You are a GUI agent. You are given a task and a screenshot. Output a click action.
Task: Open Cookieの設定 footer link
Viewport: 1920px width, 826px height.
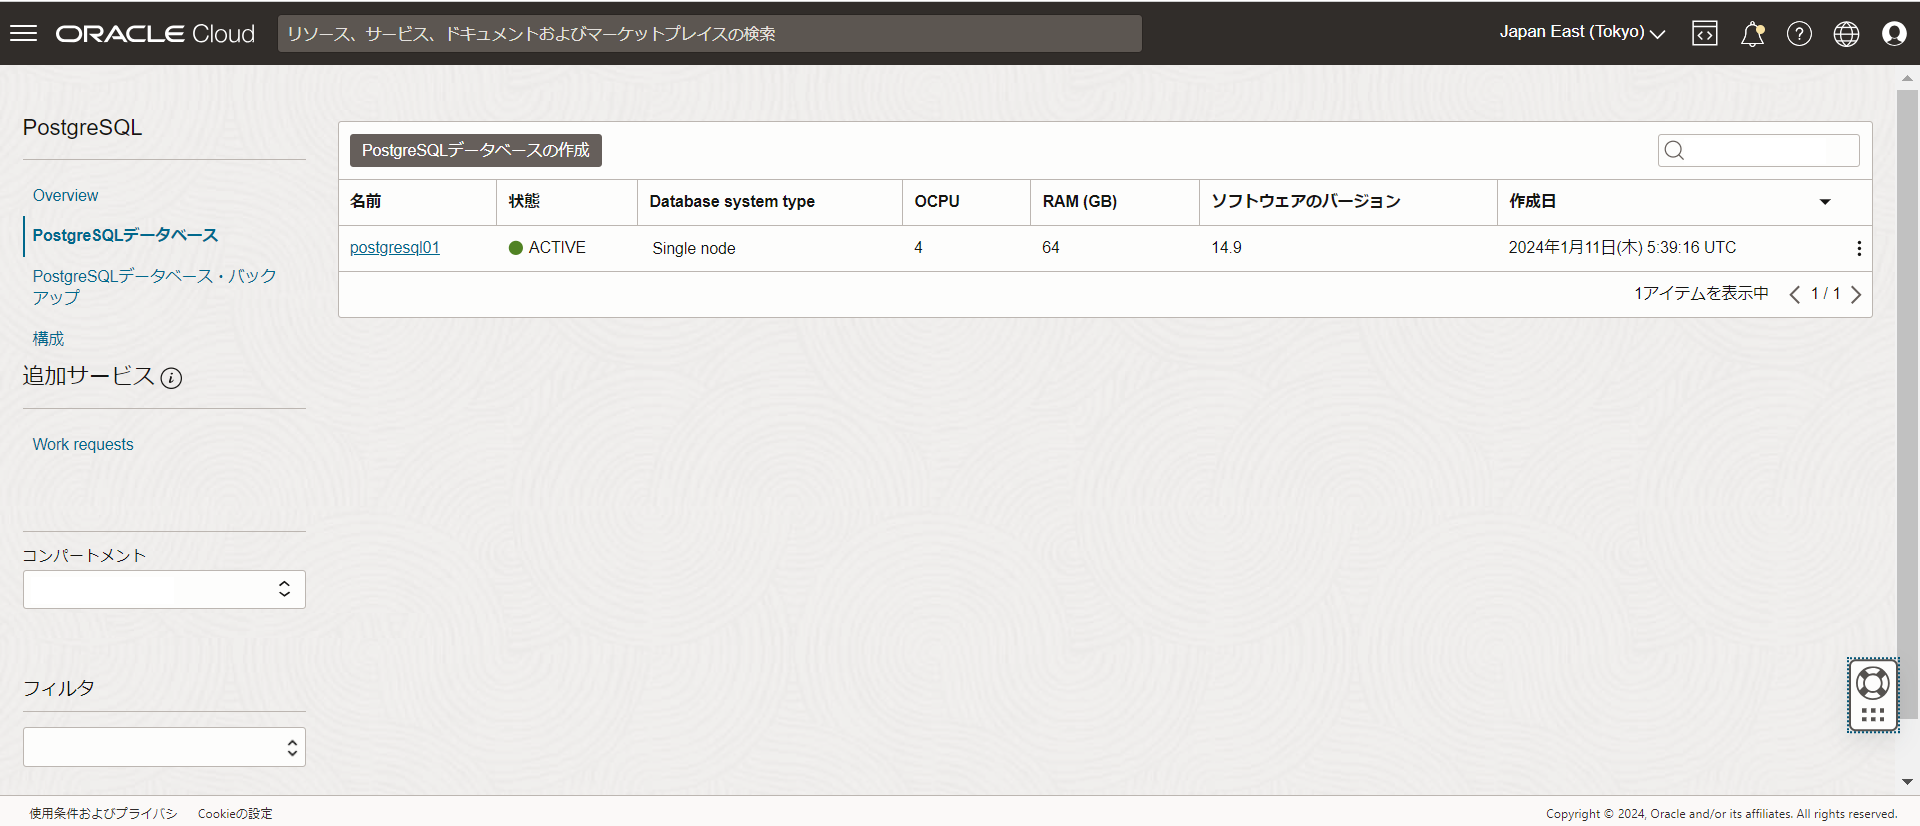click(x=235, y=813)
